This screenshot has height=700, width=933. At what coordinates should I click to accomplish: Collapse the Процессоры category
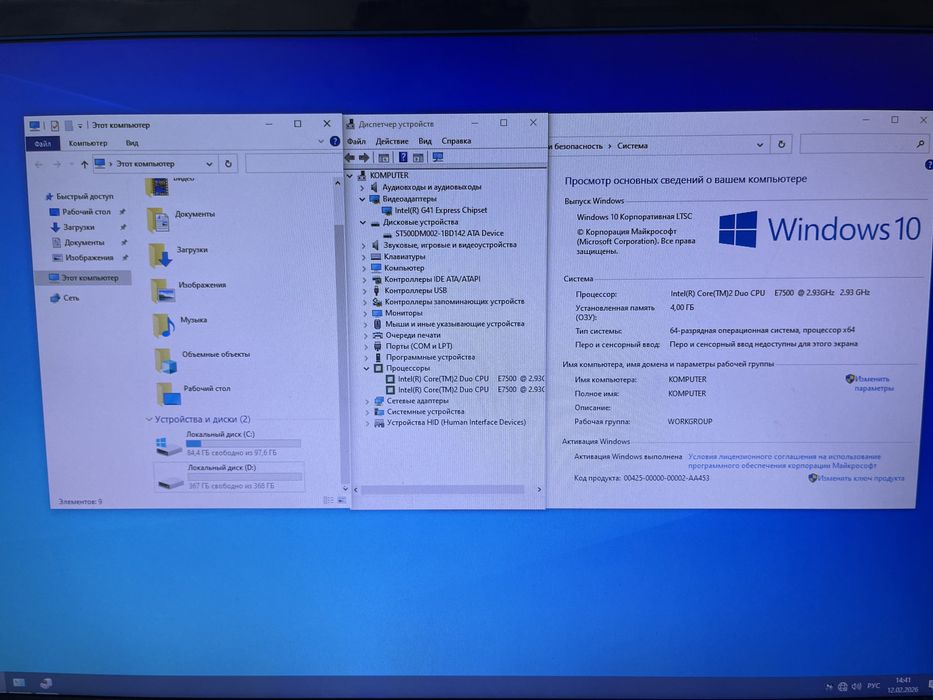367,368
